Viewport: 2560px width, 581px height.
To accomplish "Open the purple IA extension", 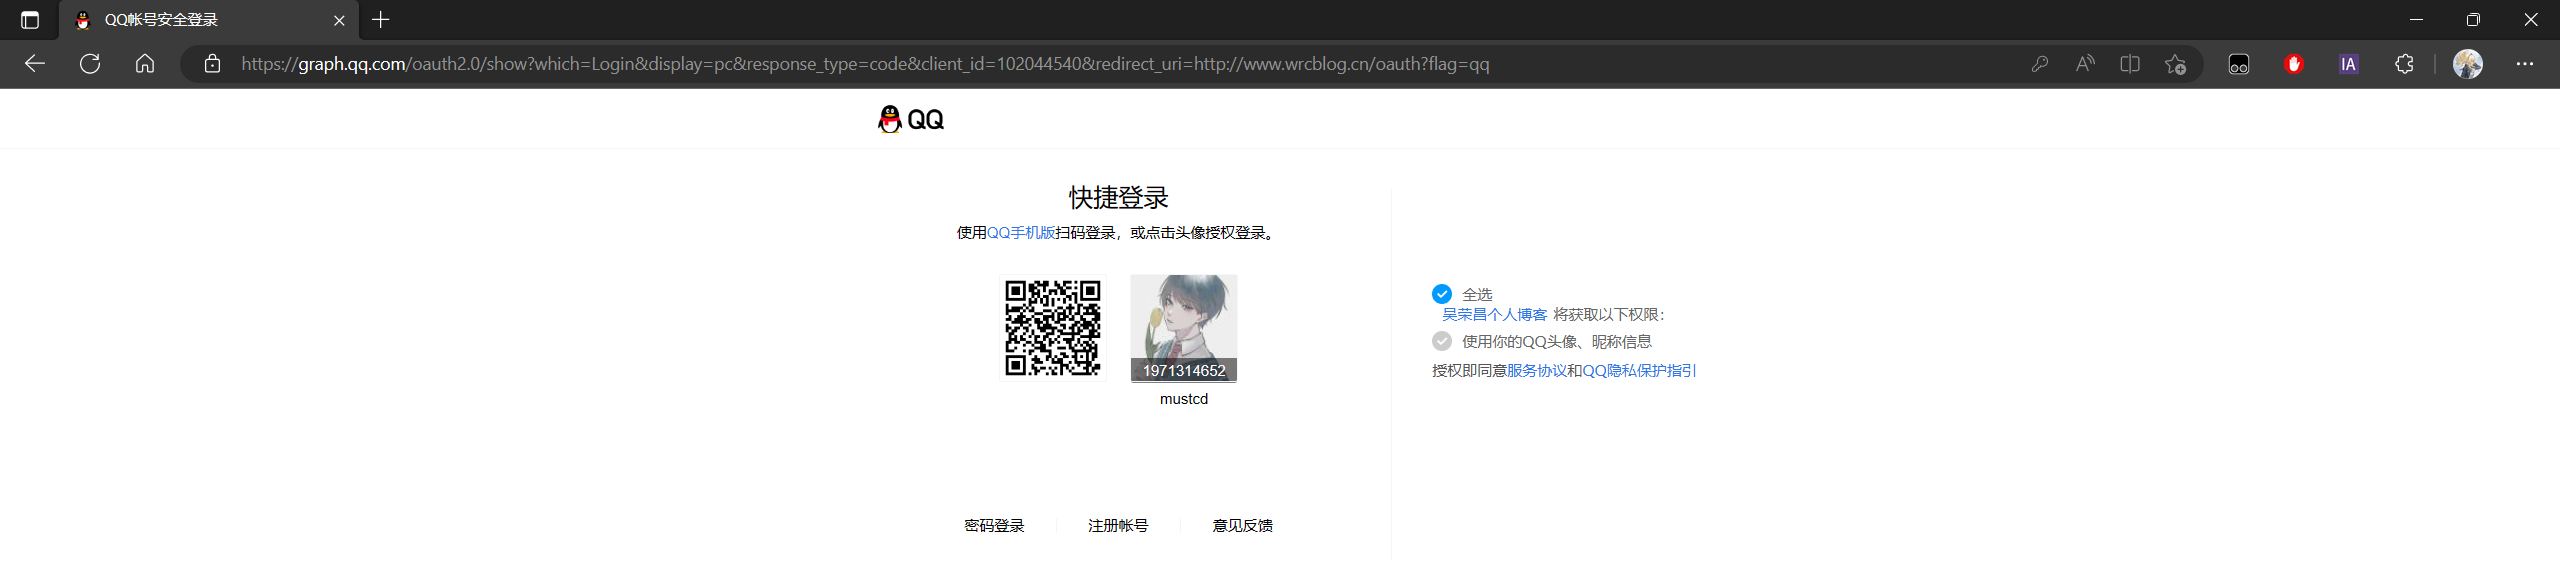I will pos(2349,64).
